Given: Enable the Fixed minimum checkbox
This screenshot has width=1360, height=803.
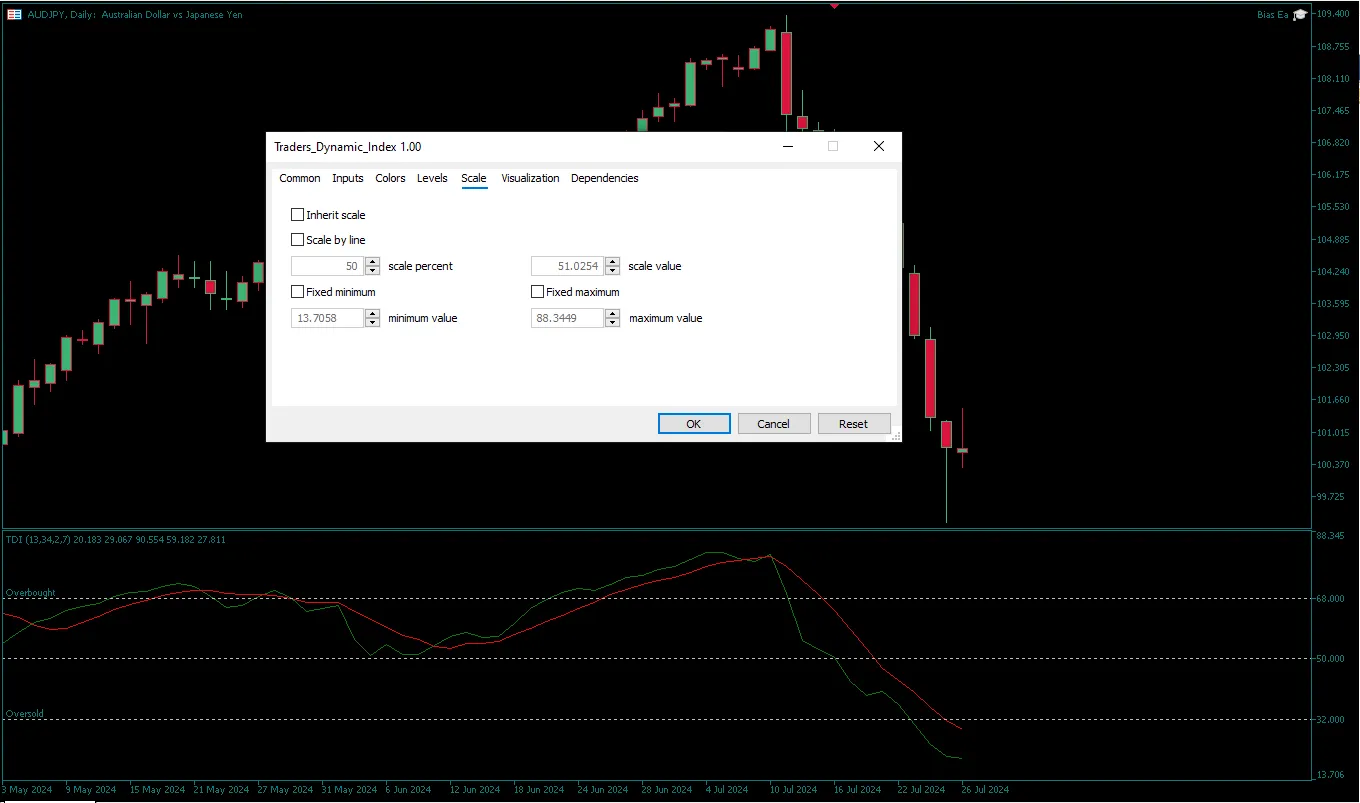Looking at the screenshot, I should [x=298, y=292].
